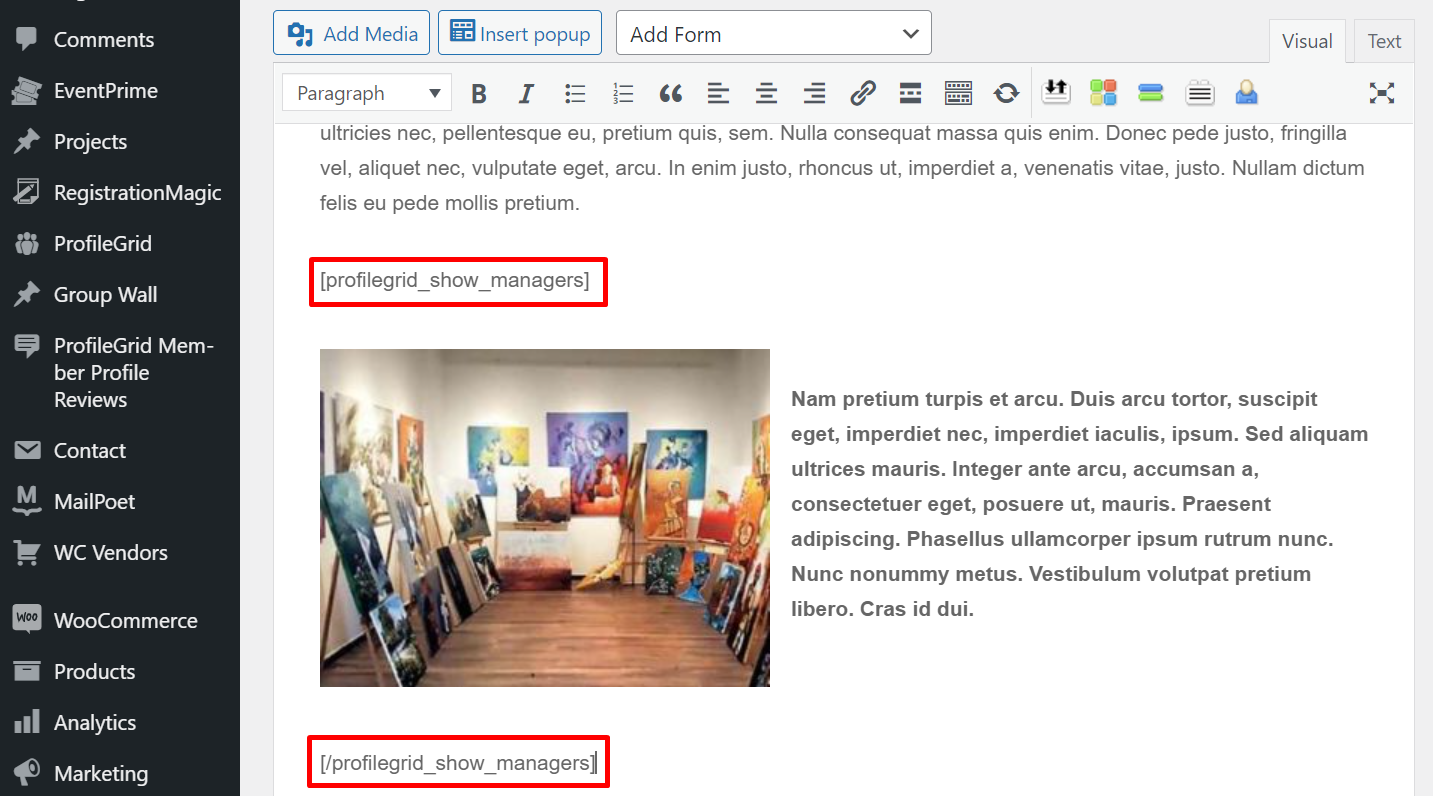Click the Insert popup button
This screenshot has height=796, width=1433.
[520, 34]
